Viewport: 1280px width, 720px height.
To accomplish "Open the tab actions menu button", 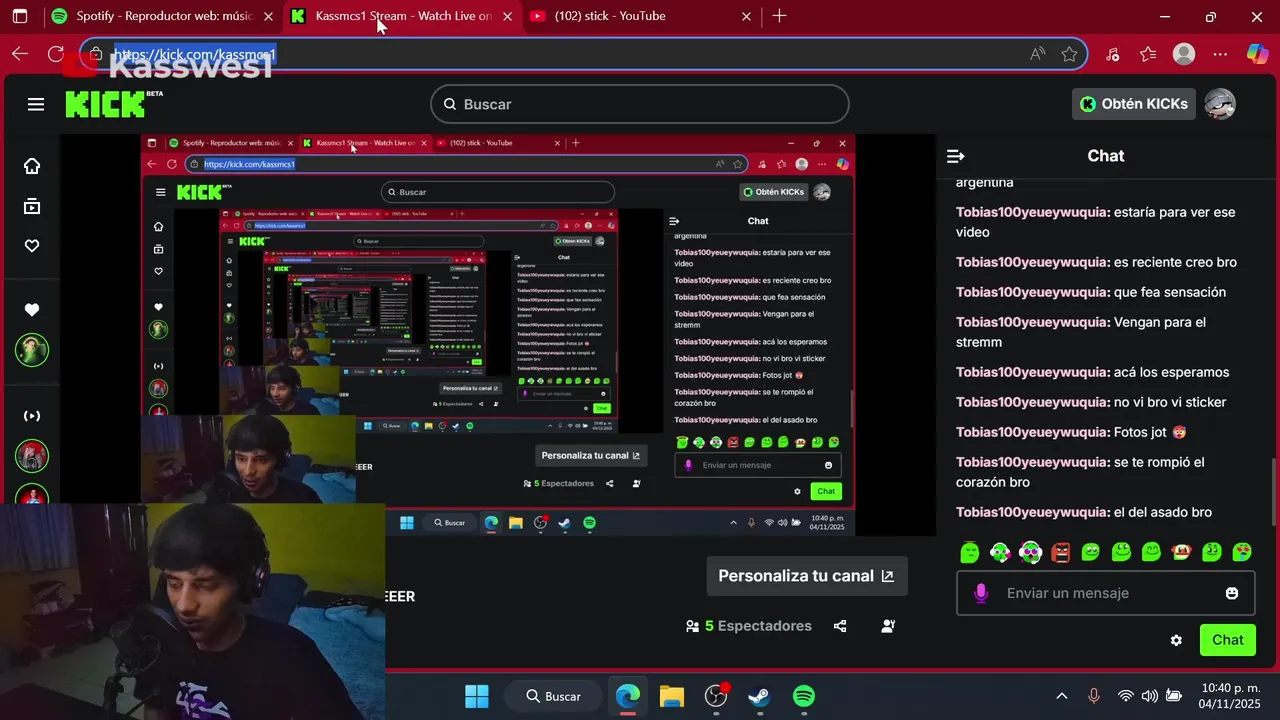I will tap(20, 16).
